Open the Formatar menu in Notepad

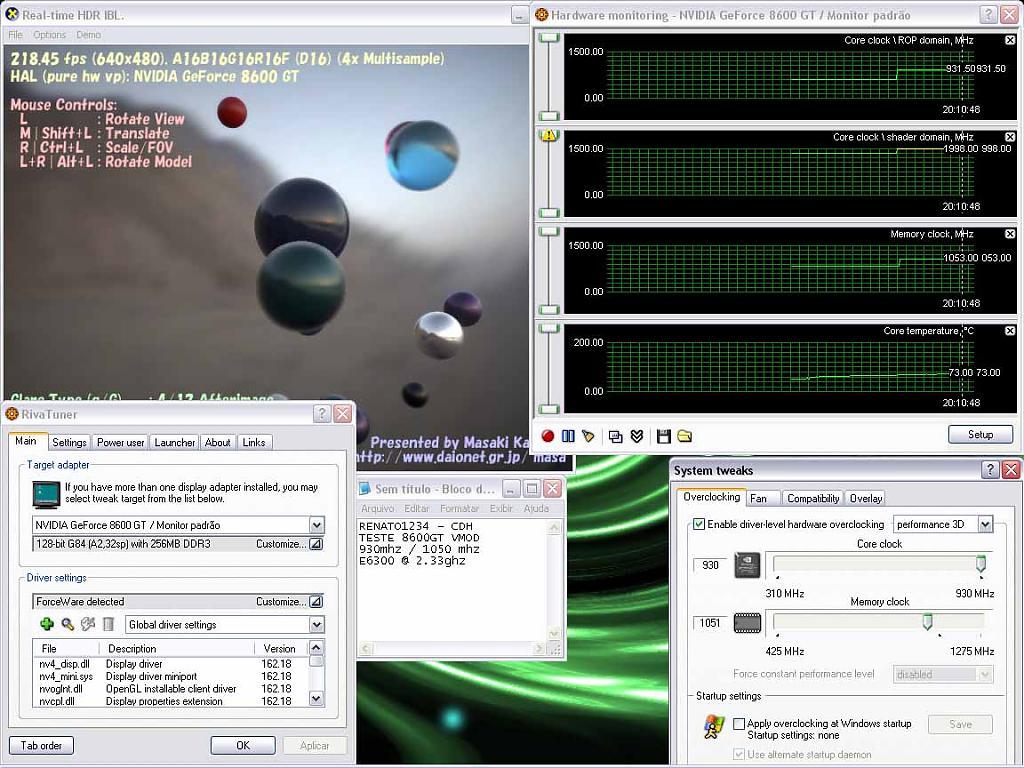coord(459,508)
